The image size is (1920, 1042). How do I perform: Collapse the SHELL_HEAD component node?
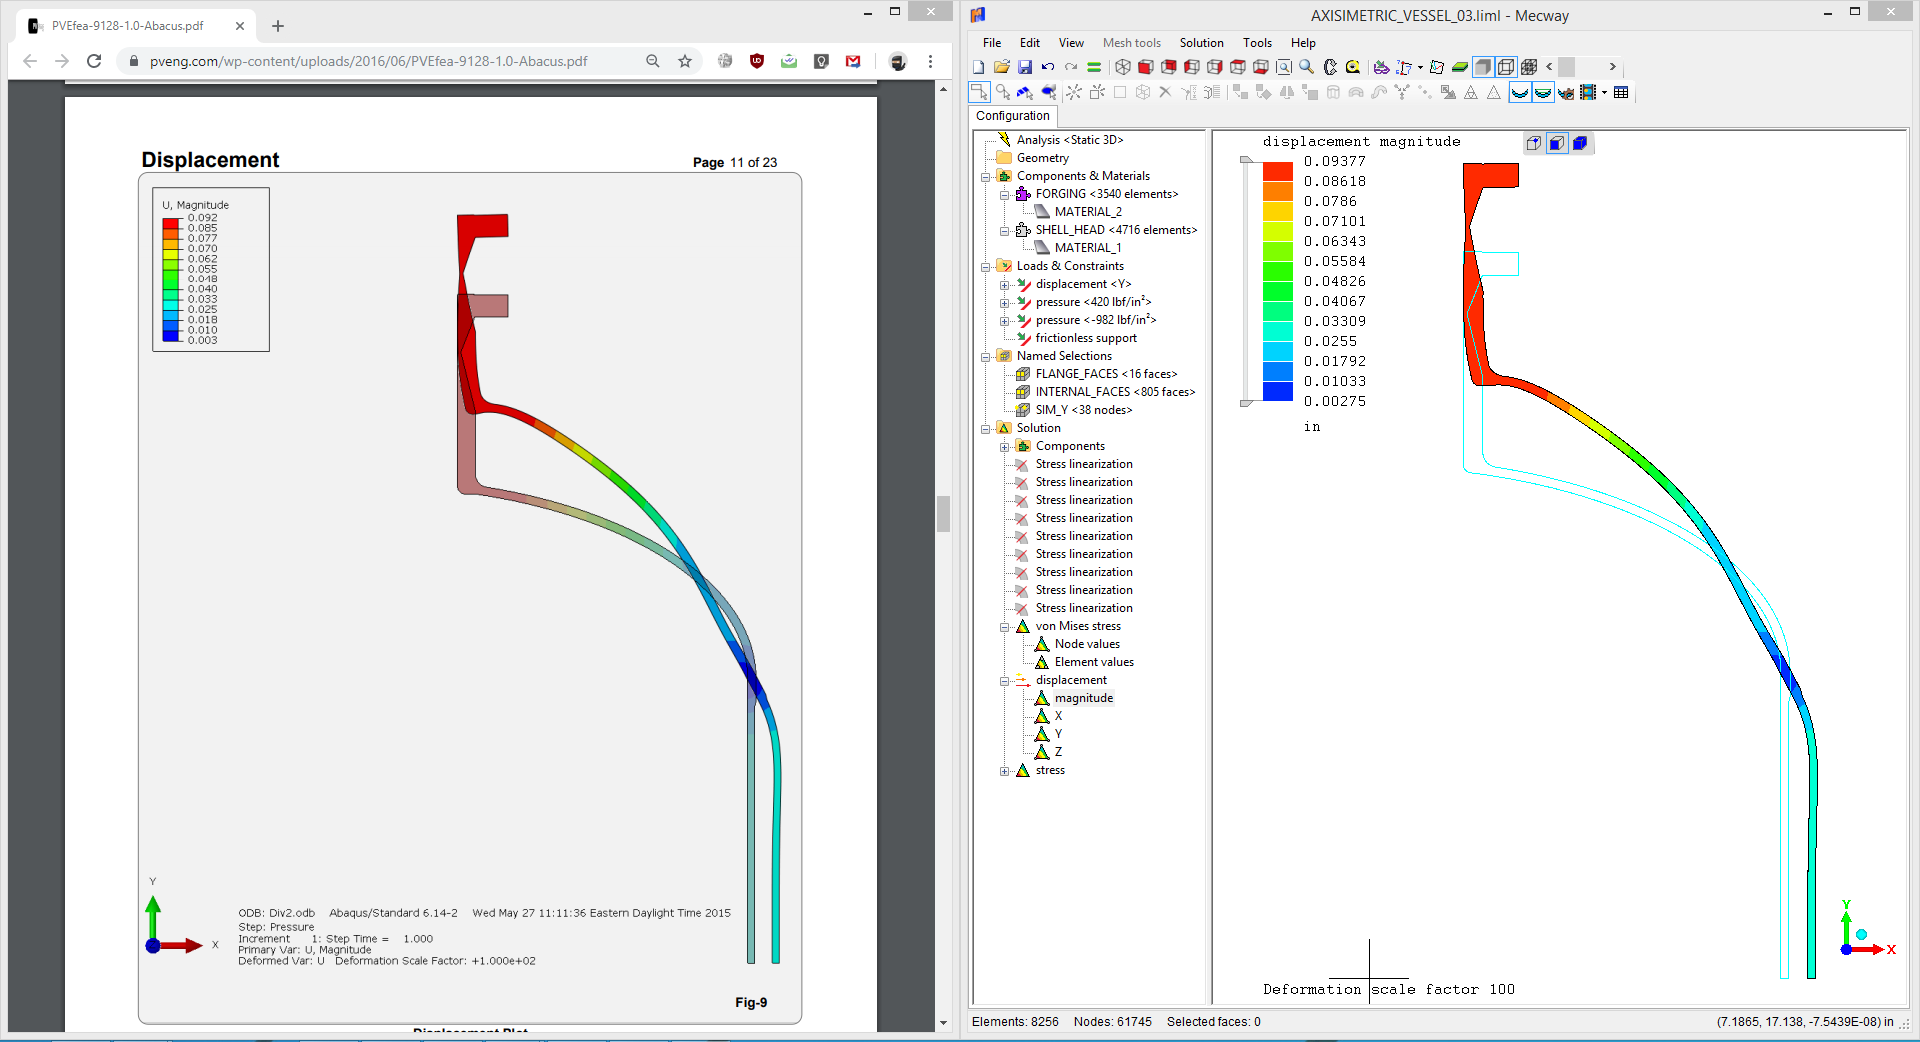[x=1005, y=231]
